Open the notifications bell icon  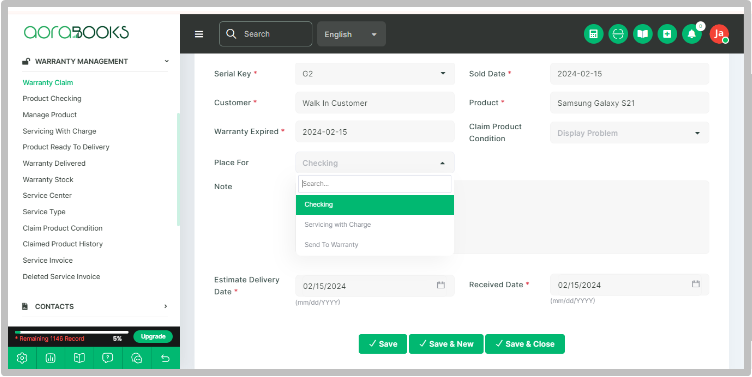coord(692,34)
